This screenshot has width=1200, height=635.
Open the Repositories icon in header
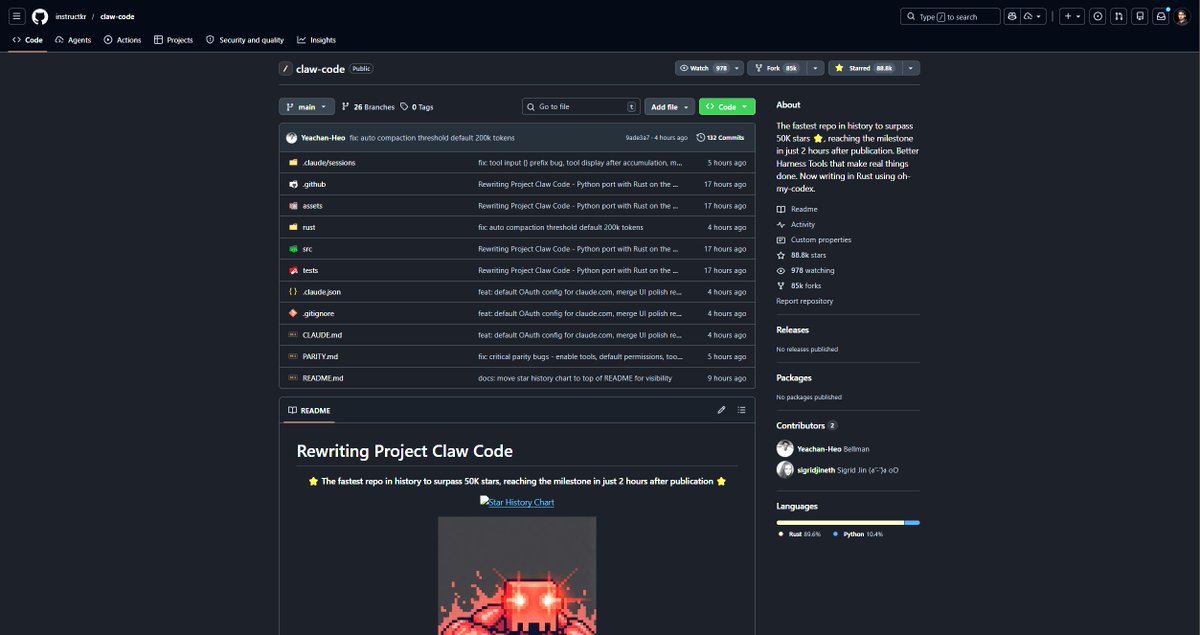pos(1140,16)
